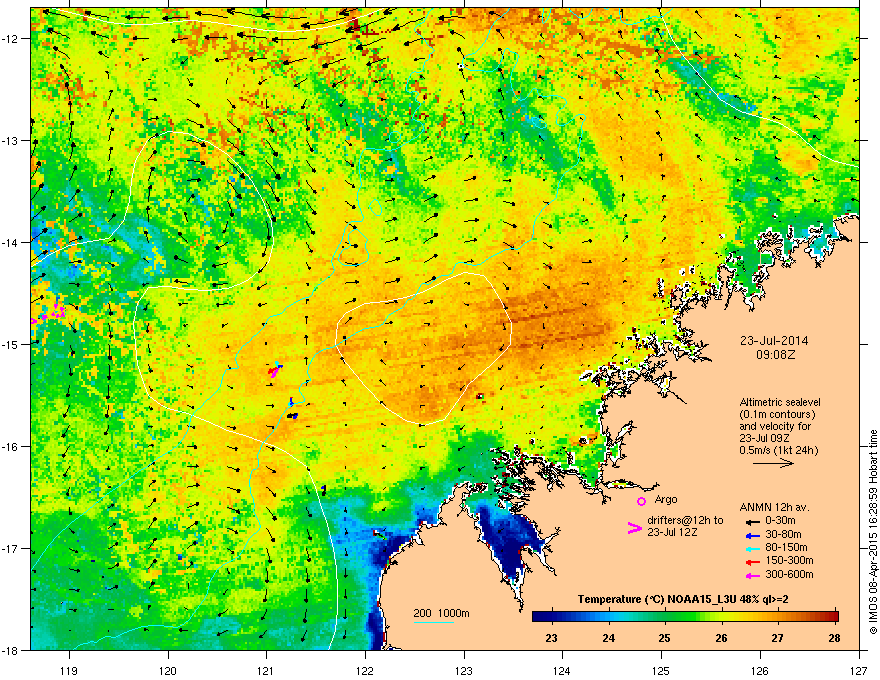The height and width of the screenshot is (680, 880).
Task: Click the red-blue mooring marker near 121E, 15.3S
Action: click(x=274, y=370)
